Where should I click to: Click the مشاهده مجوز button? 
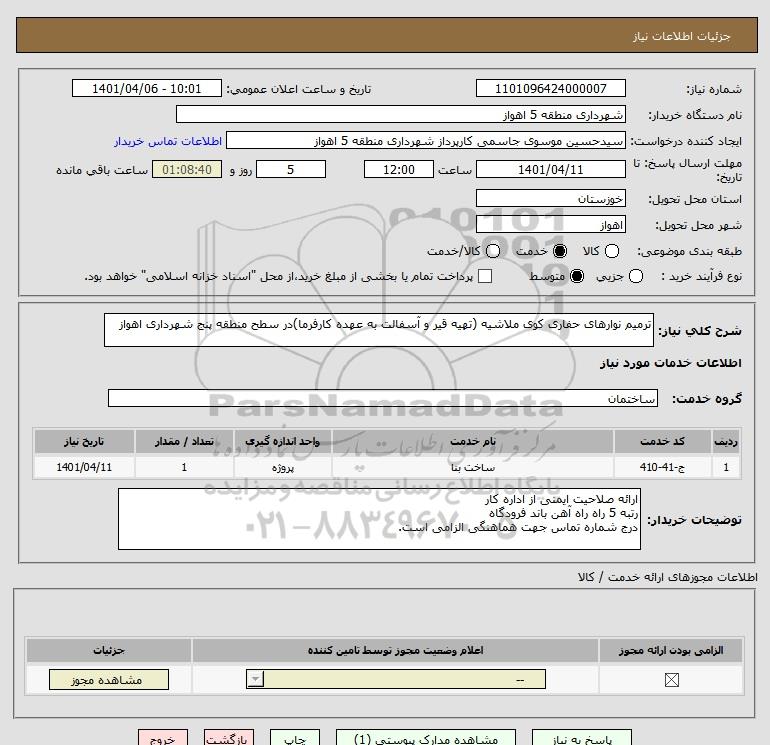click(109, 680)
